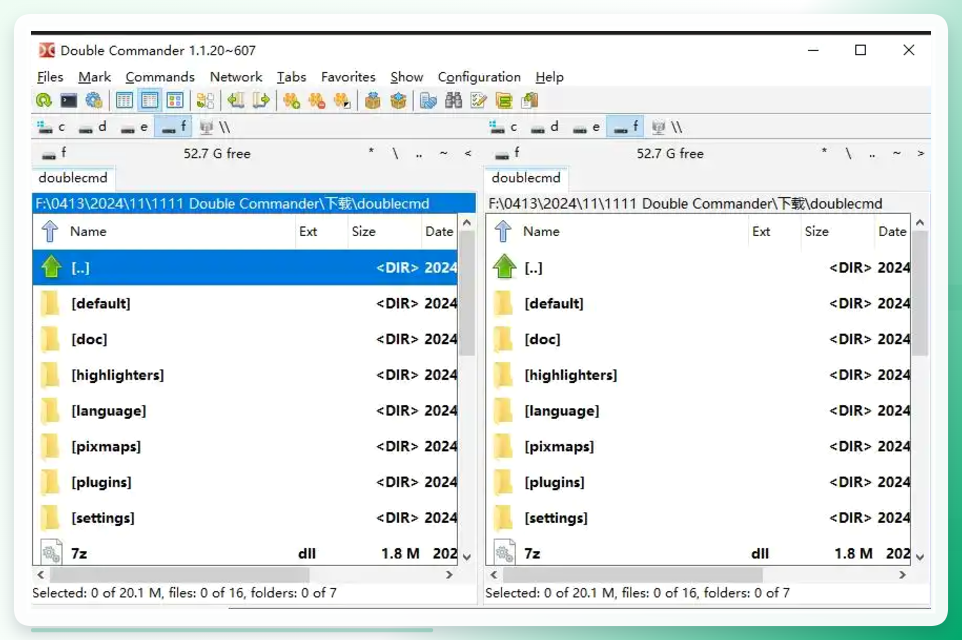Click home ~ button in left panel
962x640 pixels.
click(444, 153)
